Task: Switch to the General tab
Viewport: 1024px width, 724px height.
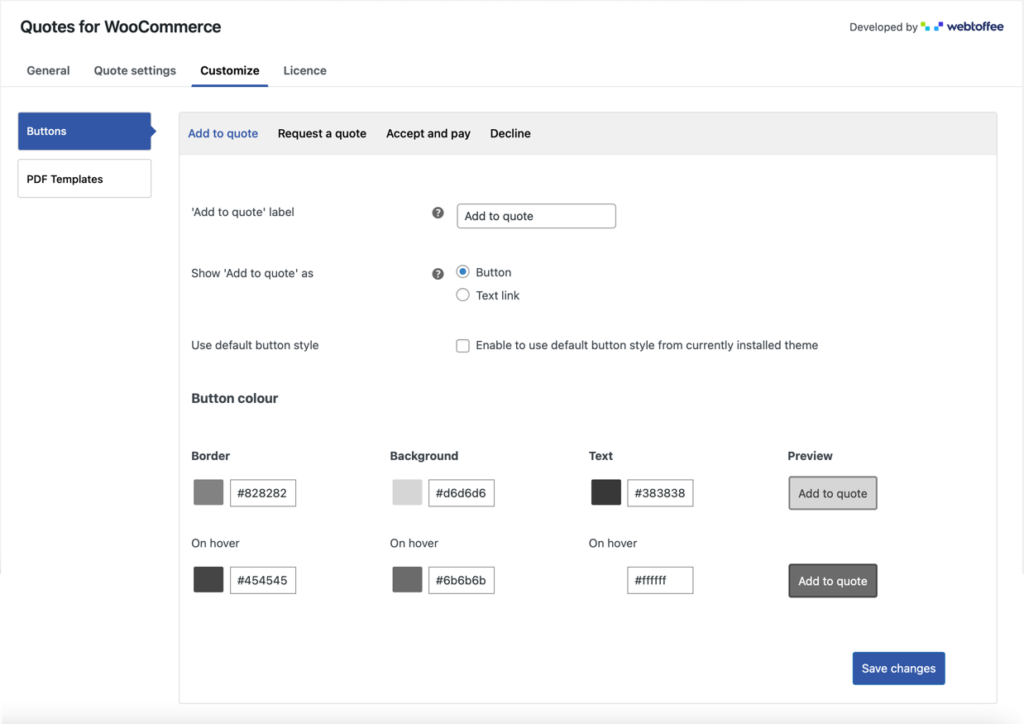Action: click(x=48, y=71)
